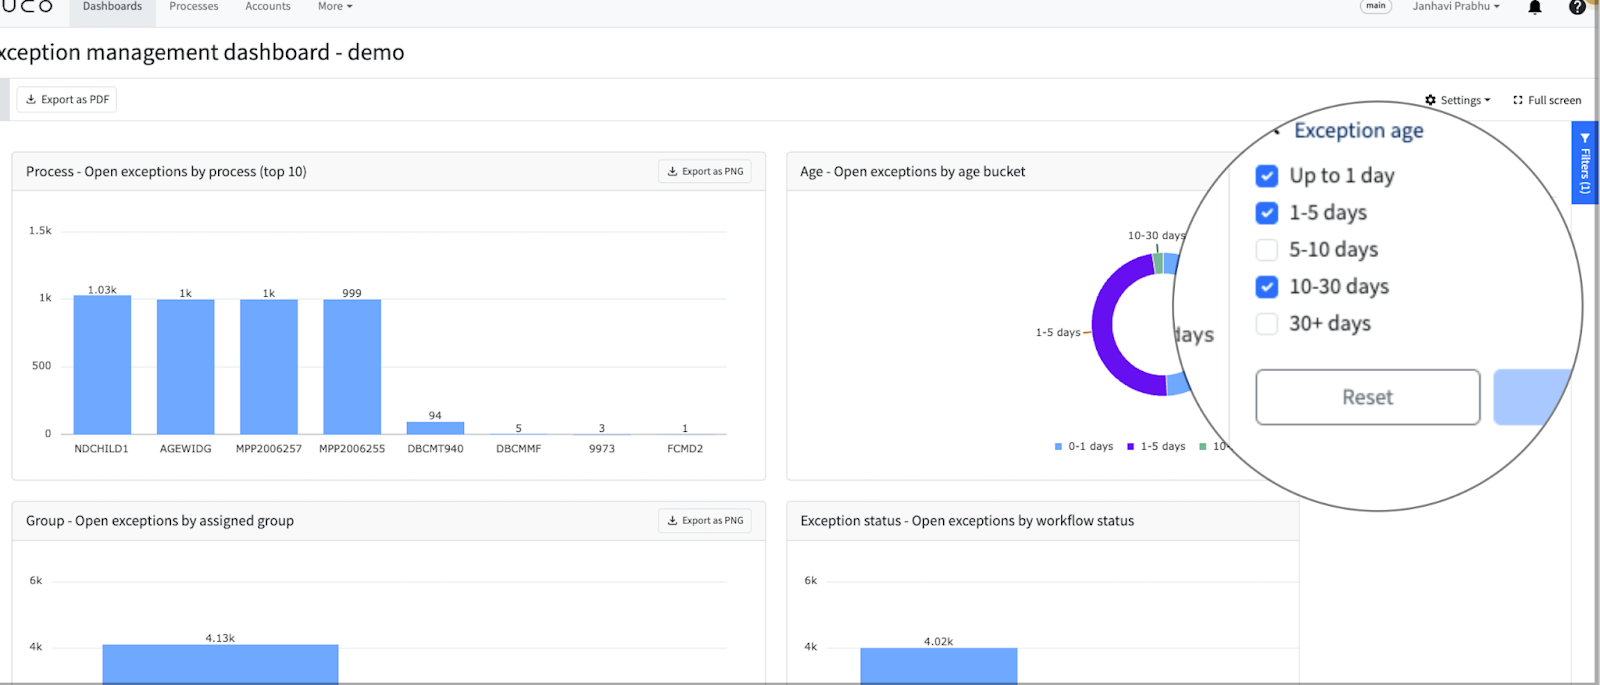Uncheck the 10-30 days checkbox
The height and width of the screenshot is (685, 1600).
click(x=1267, y=287)
